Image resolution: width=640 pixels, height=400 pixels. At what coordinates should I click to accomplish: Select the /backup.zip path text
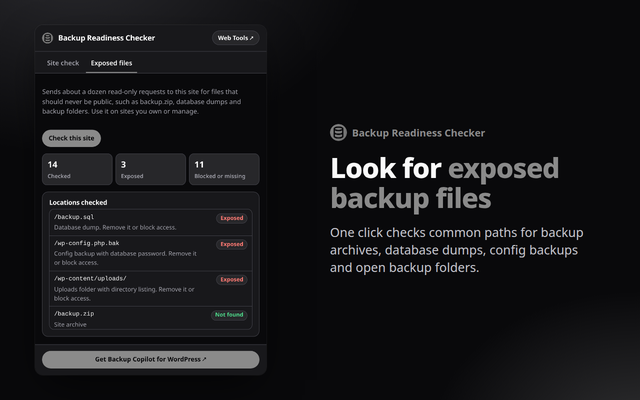pyautogui.click(x=74, y=313)
